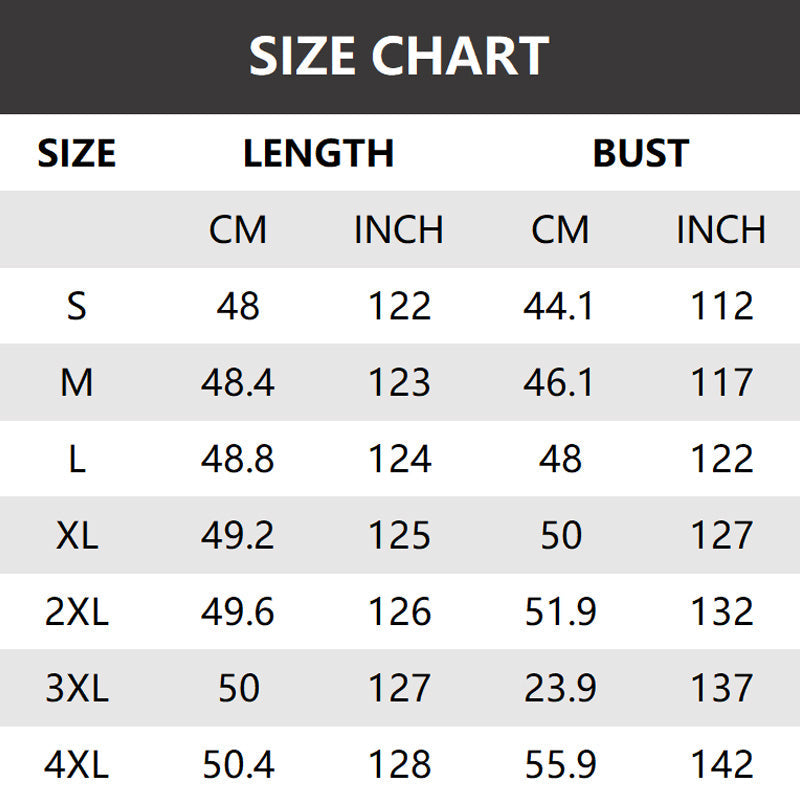
Task: Click the 50.4 length value
Action: (238, 765)
